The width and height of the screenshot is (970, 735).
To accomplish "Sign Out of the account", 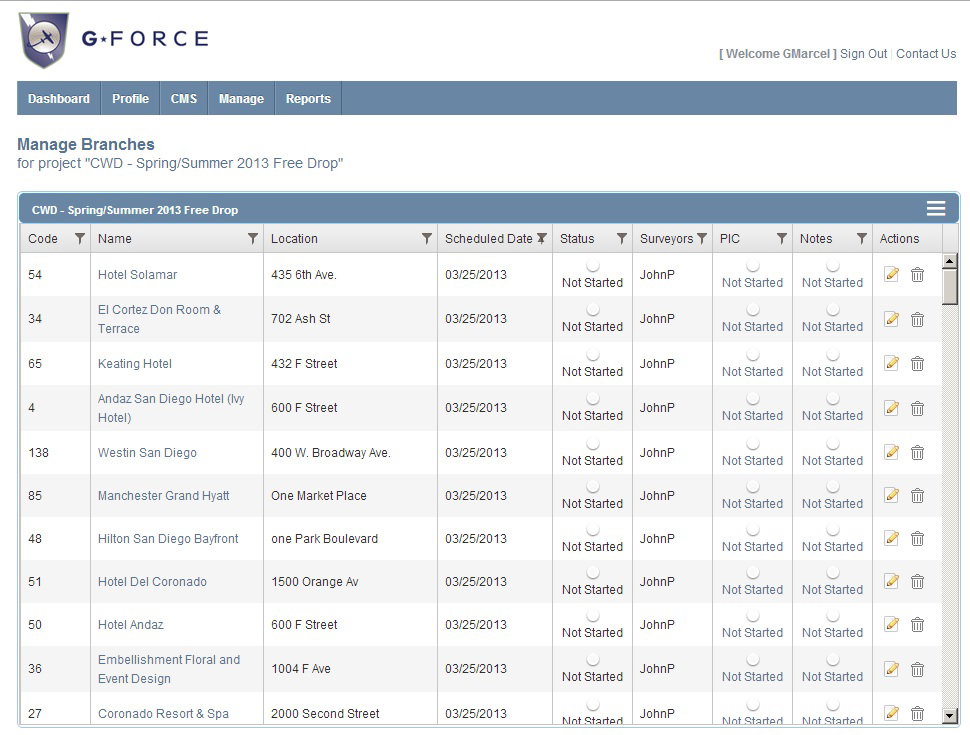I will (863, 54).
